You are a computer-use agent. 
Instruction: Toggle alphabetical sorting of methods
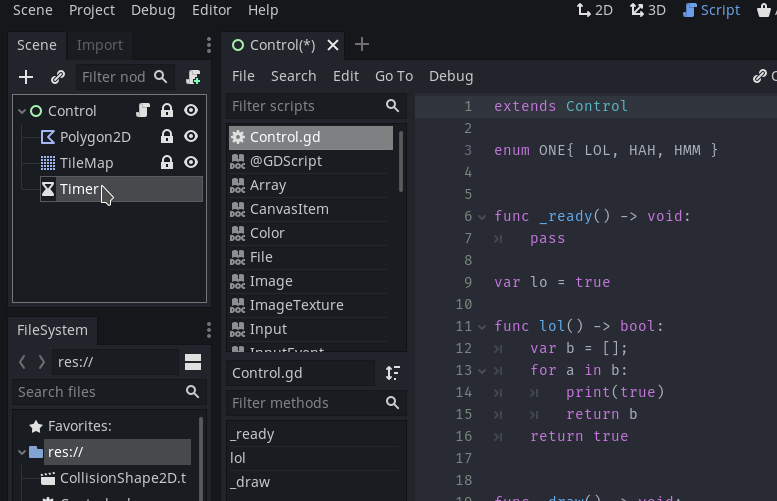[x=392, y=373]
